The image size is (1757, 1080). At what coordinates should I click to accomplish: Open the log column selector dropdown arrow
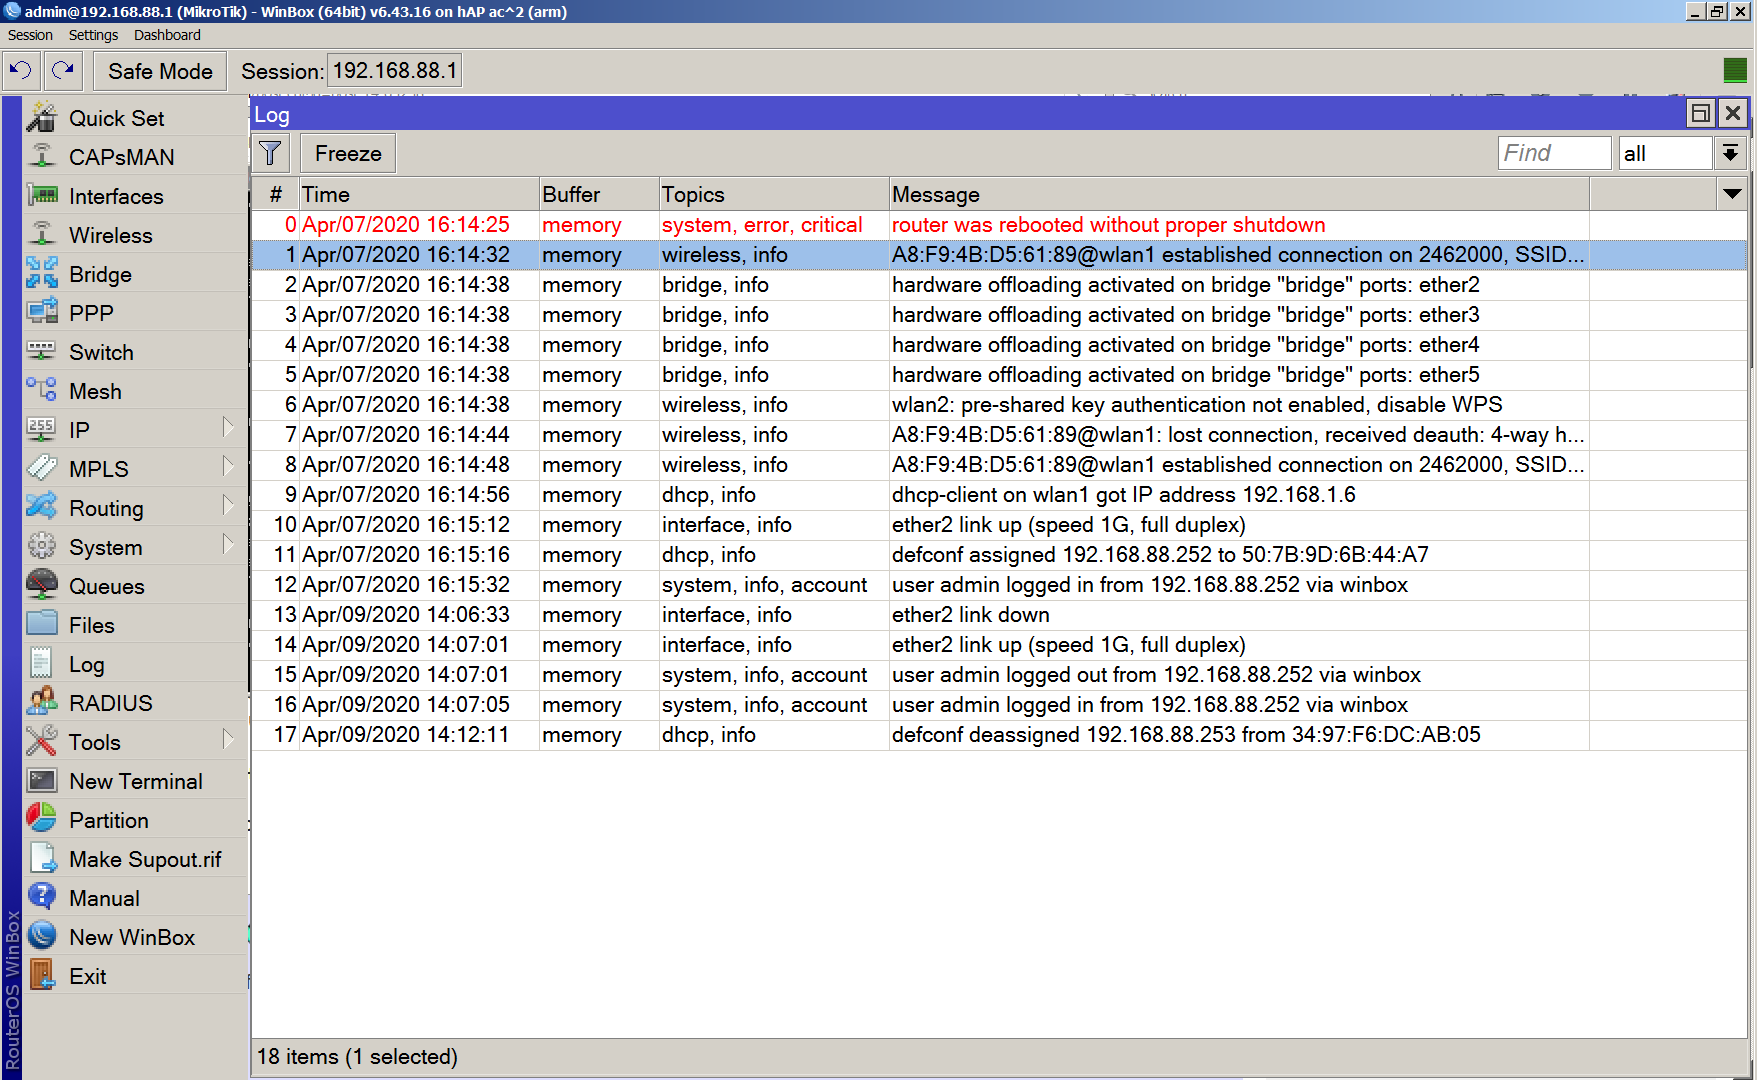click(x=1731, y=194)
